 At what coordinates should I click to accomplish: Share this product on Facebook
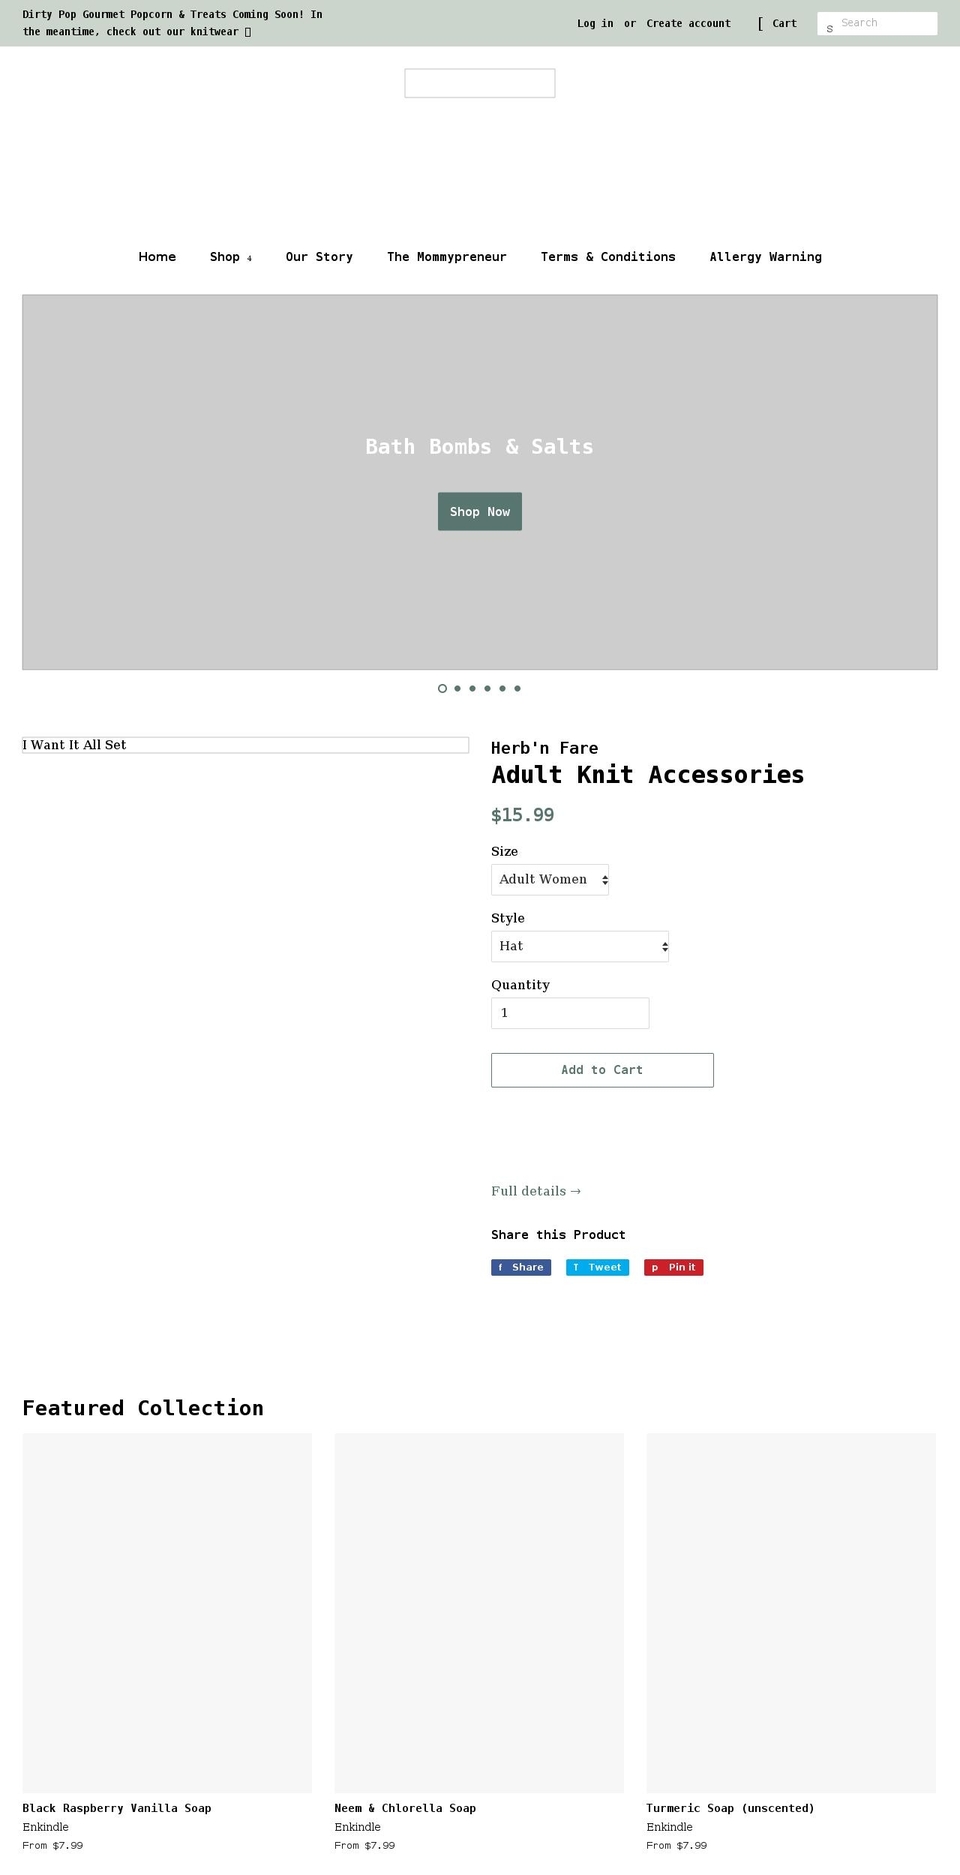(520, 1267)
